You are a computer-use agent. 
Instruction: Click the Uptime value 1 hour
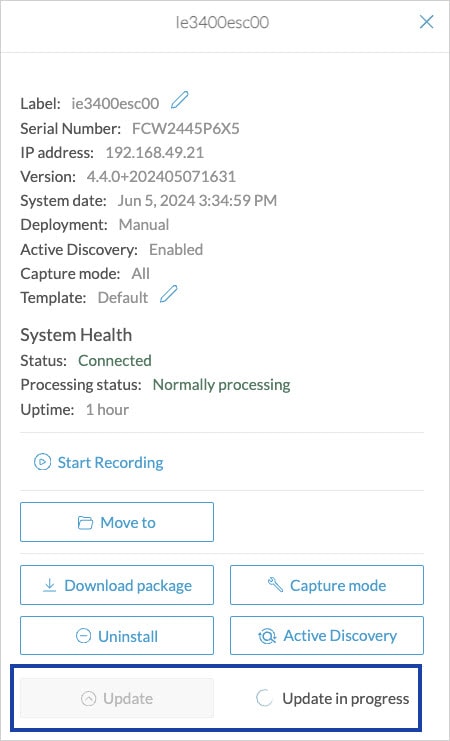[x=107, y=409]
